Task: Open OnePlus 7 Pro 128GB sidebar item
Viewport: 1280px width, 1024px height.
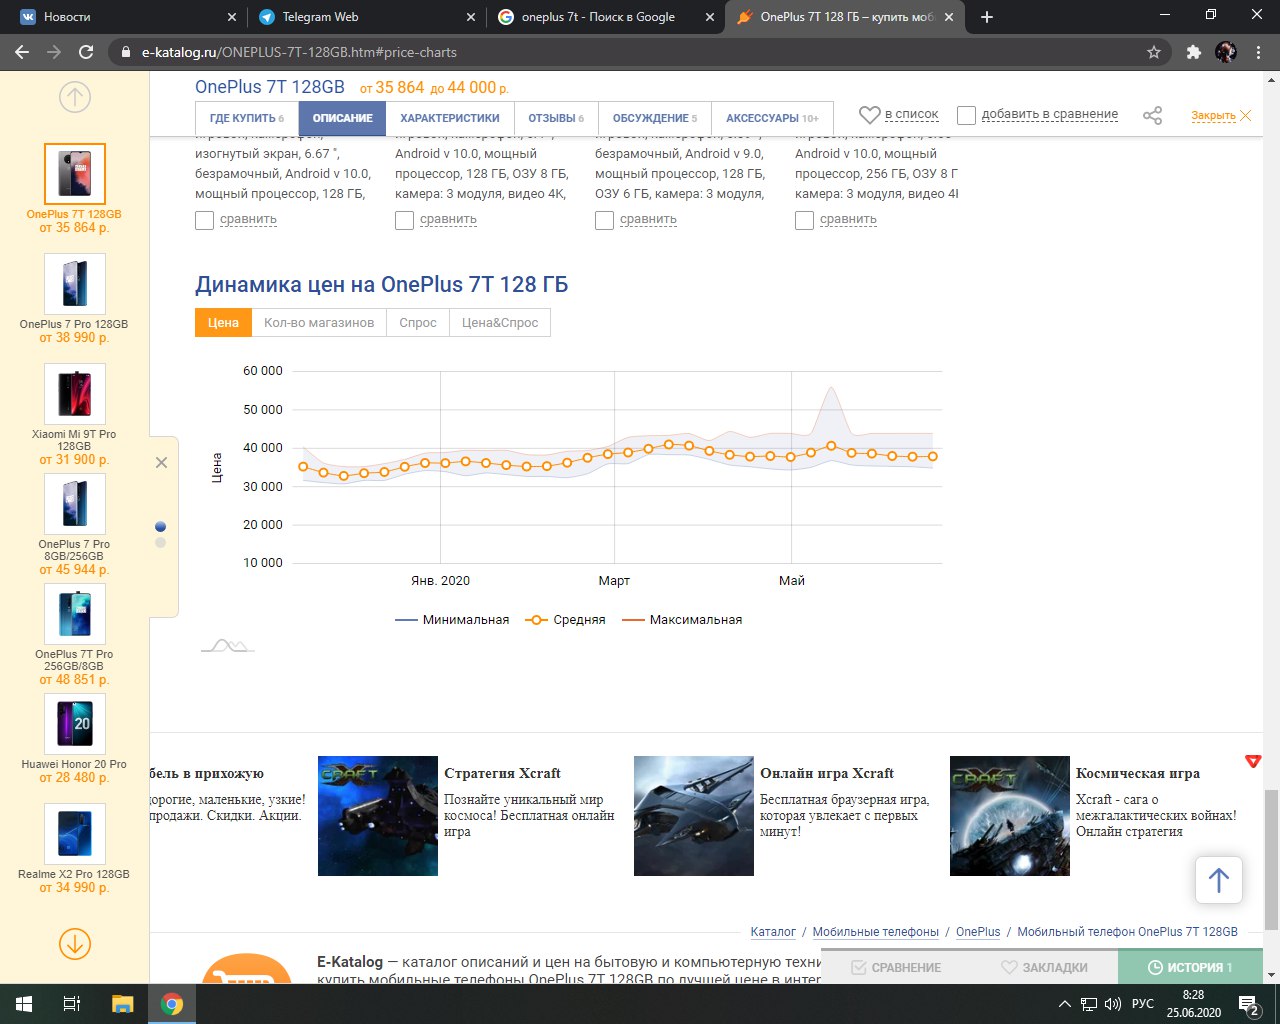Action: (x=74, y=298)
